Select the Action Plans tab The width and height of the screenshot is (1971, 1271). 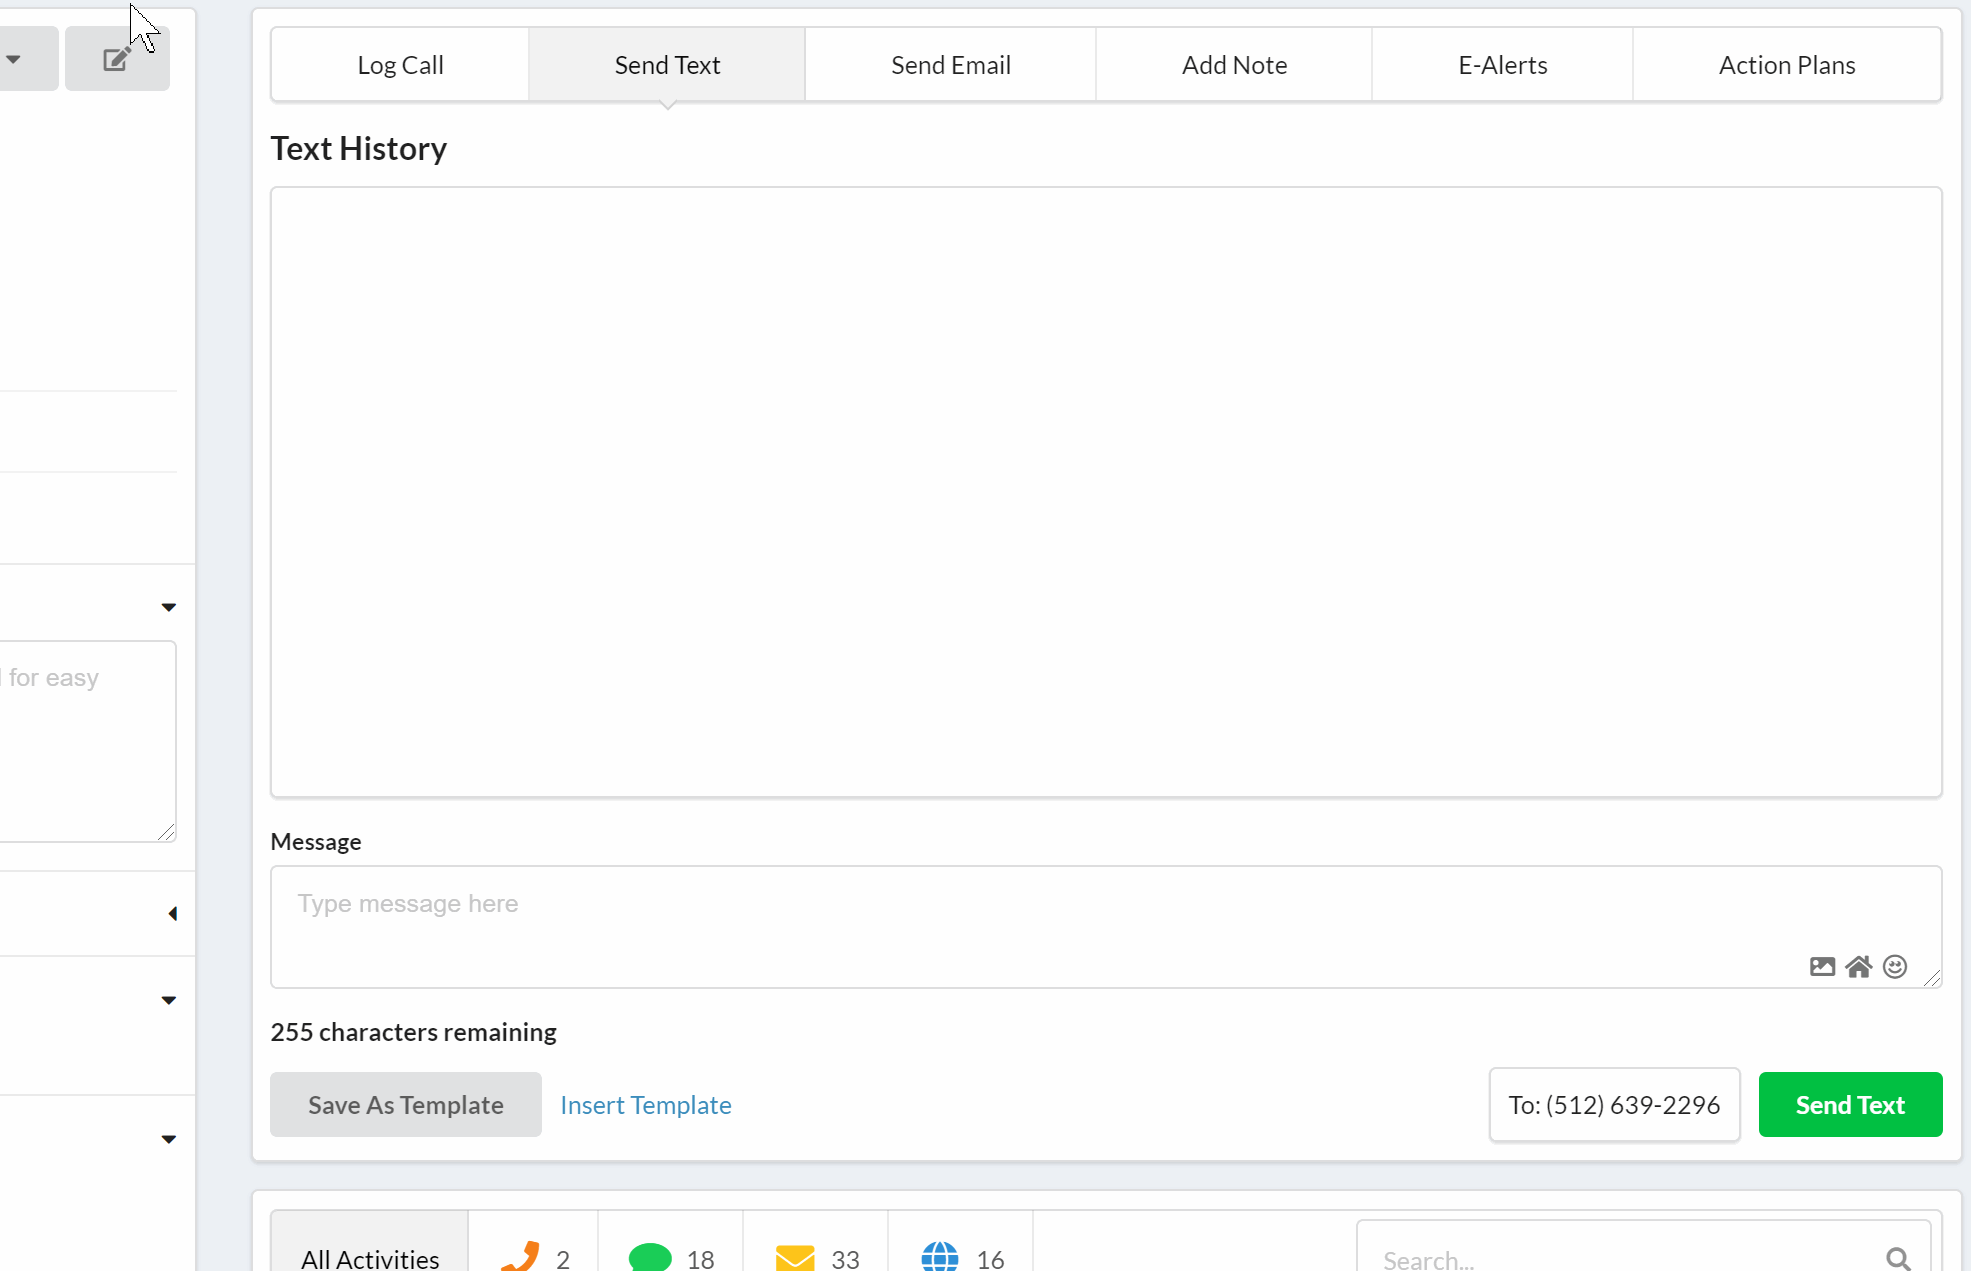point(1786,65)
